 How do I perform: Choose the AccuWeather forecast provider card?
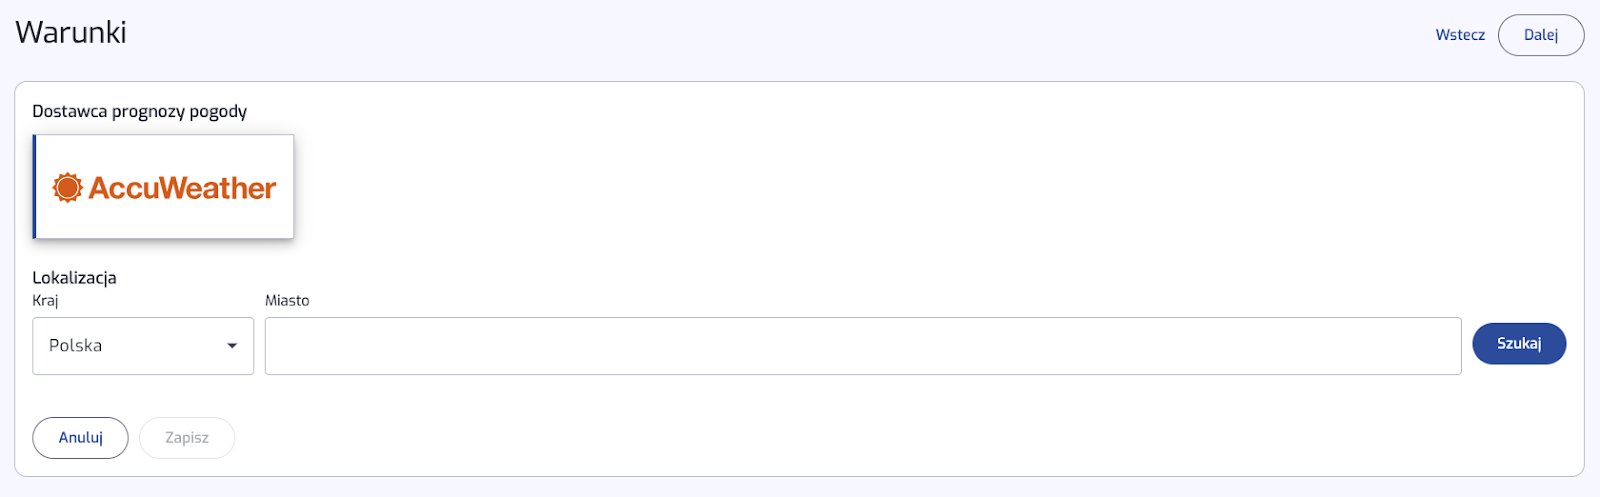163,187
